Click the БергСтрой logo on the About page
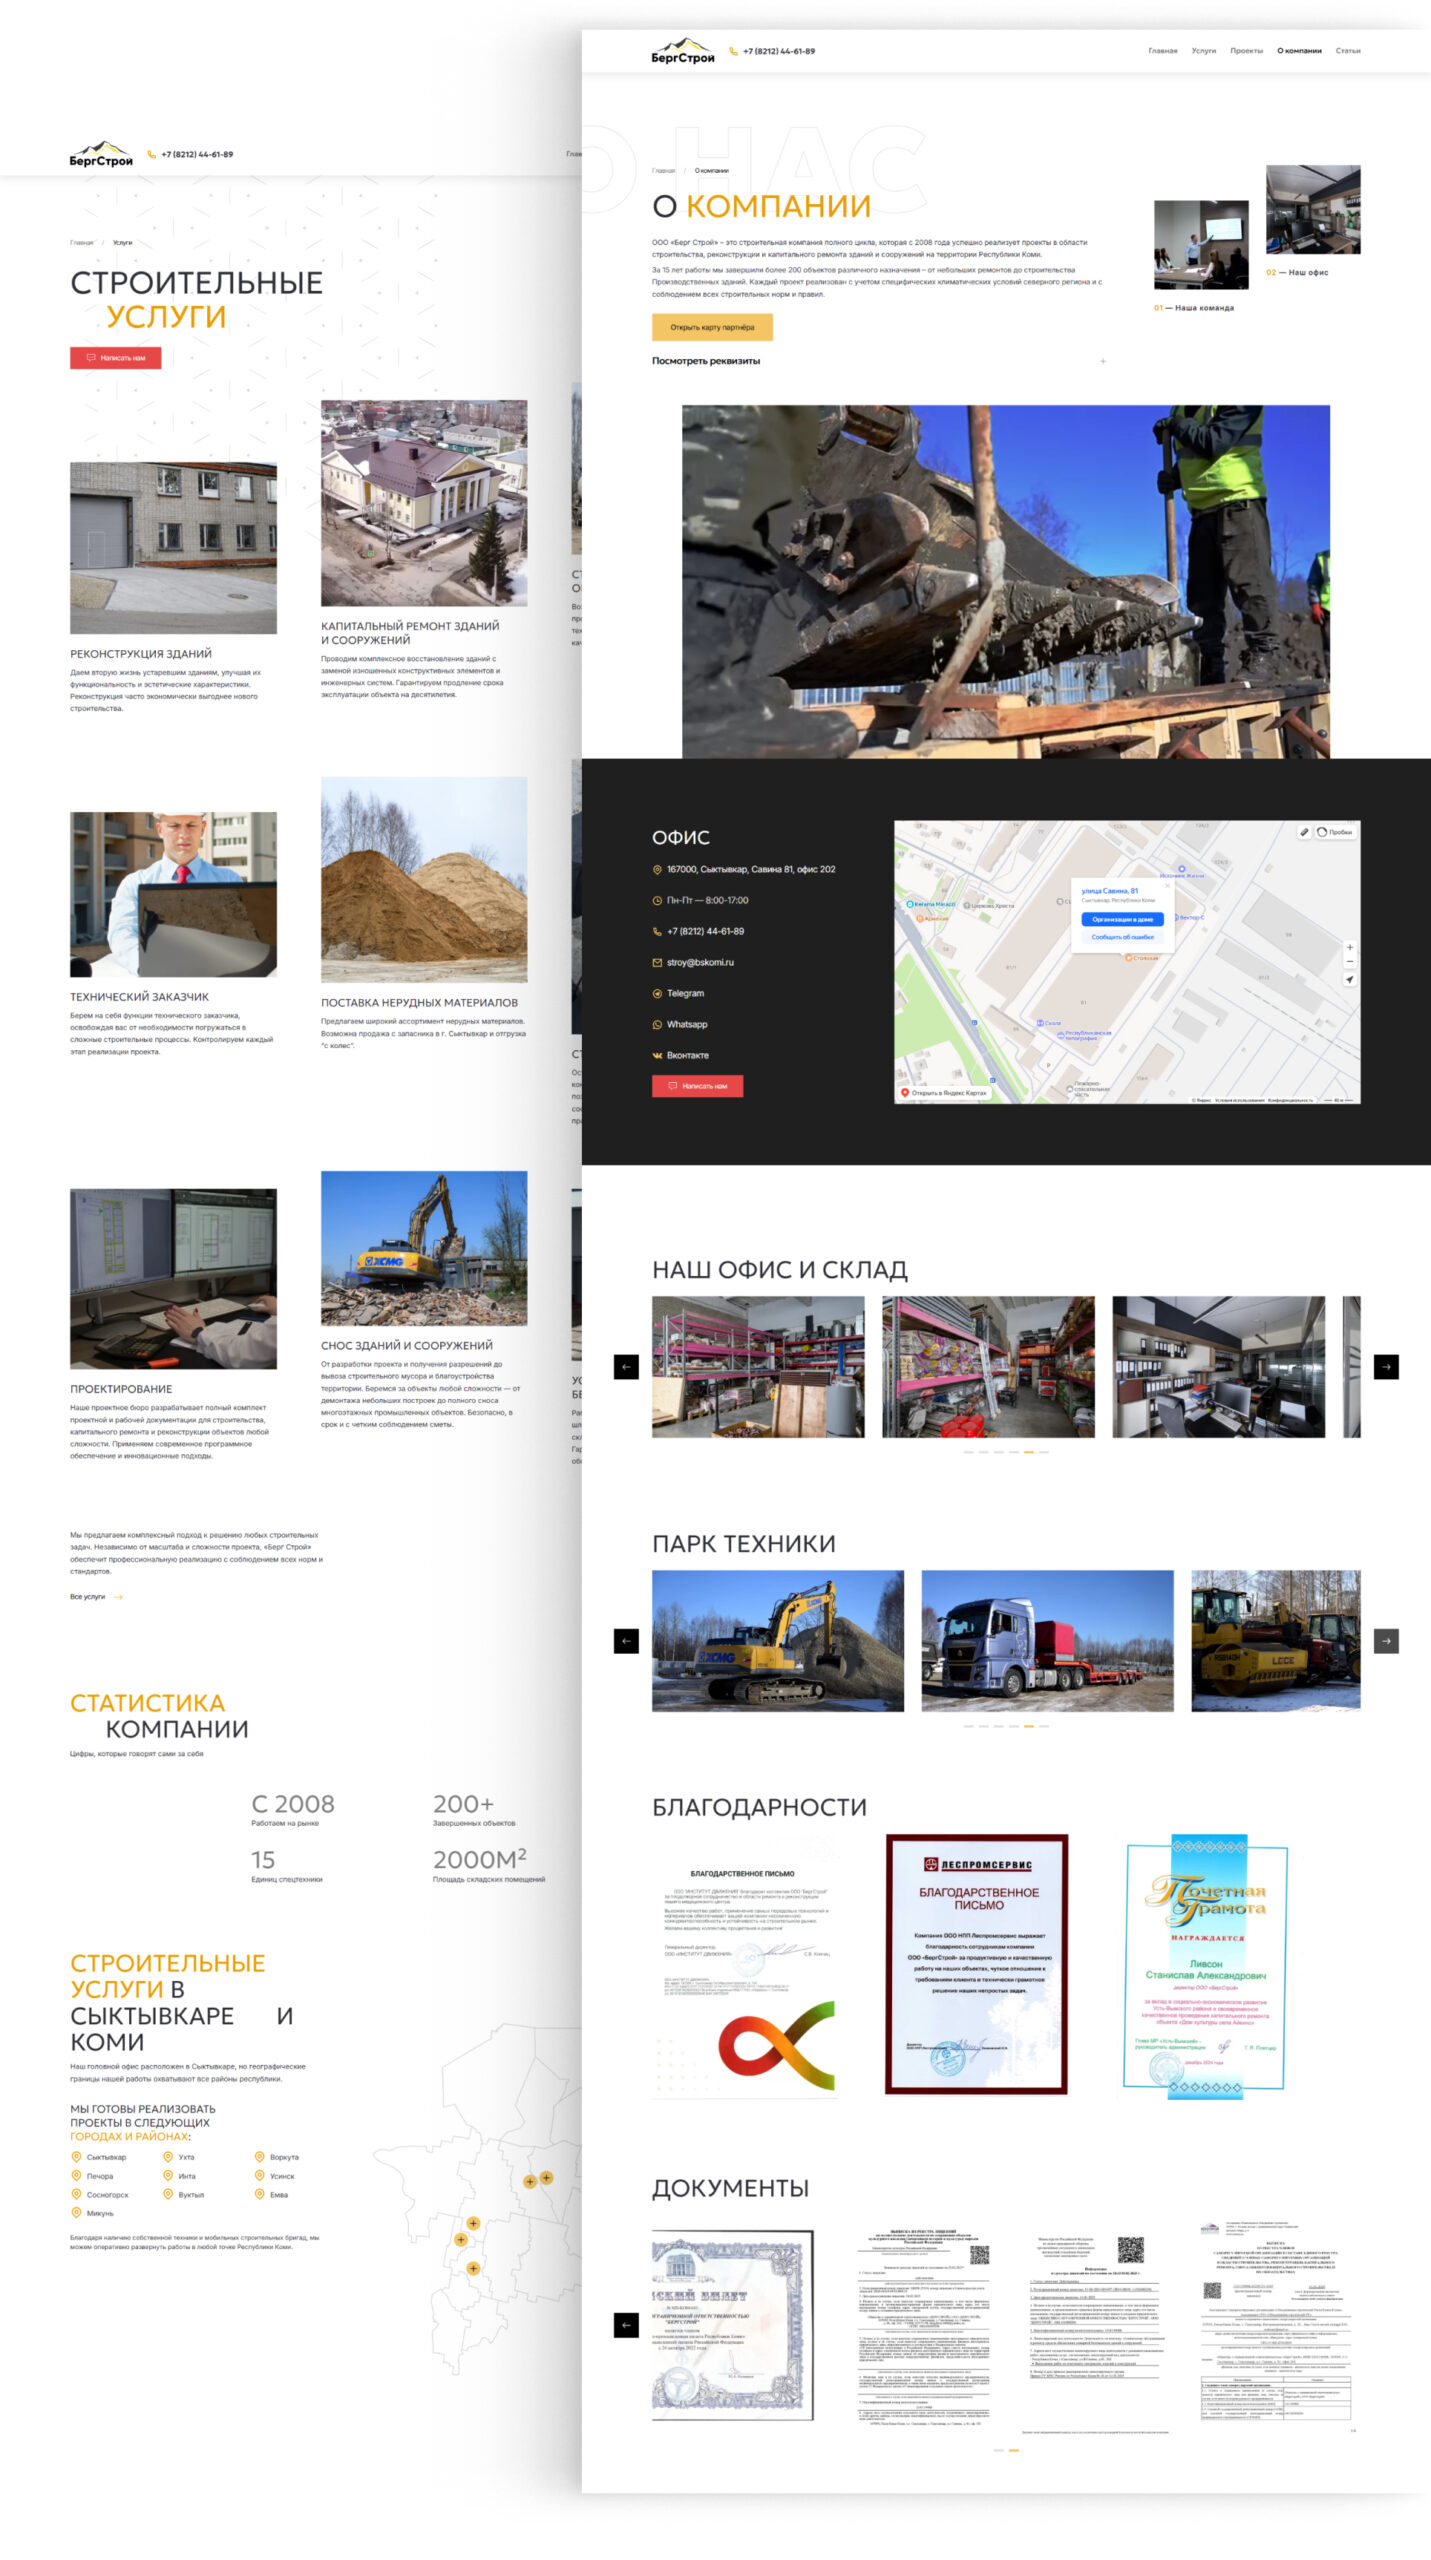1431x2560 pixels. (x=682, y=51)
